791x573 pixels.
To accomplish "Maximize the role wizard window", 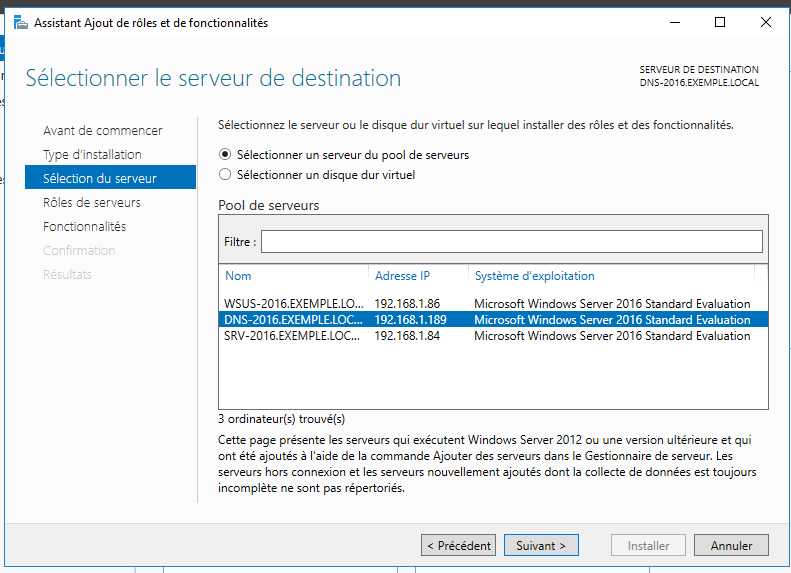I will 720,23.
